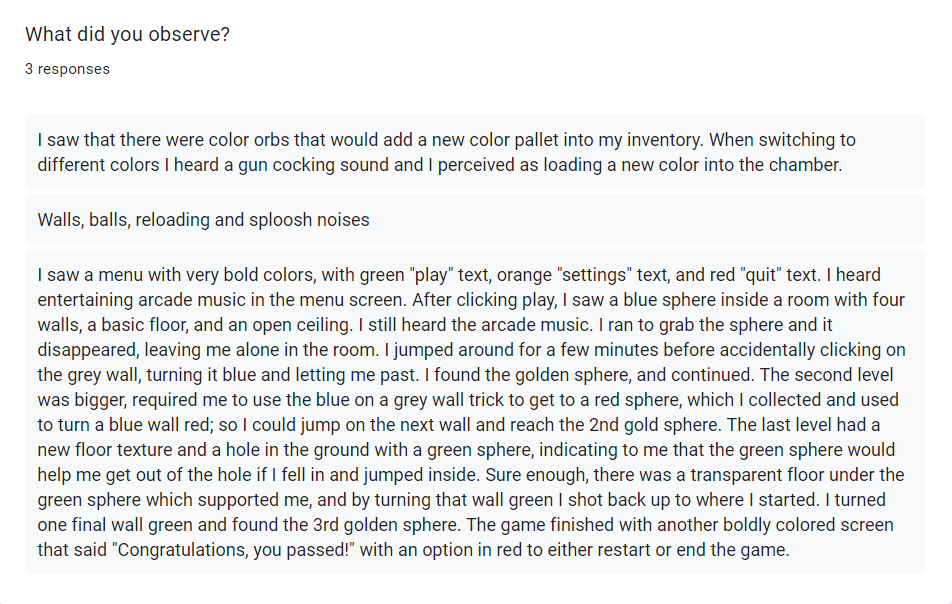Select the first response about color orbs

pyautogui.click(x=475, y=152)
